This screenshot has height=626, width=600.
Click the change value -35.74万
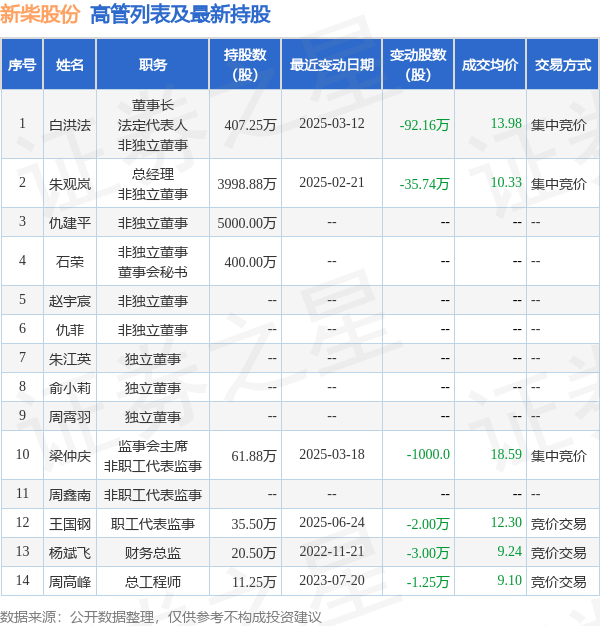[x=425, y=184]
